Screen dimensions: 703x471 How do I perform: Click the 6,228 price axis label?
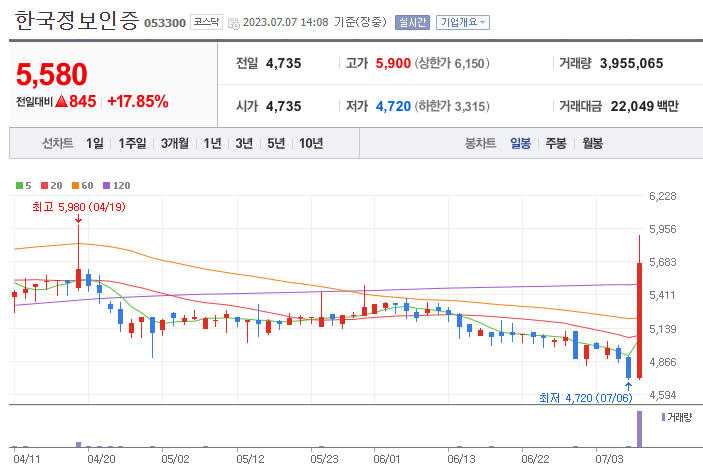tap(663, 196)
